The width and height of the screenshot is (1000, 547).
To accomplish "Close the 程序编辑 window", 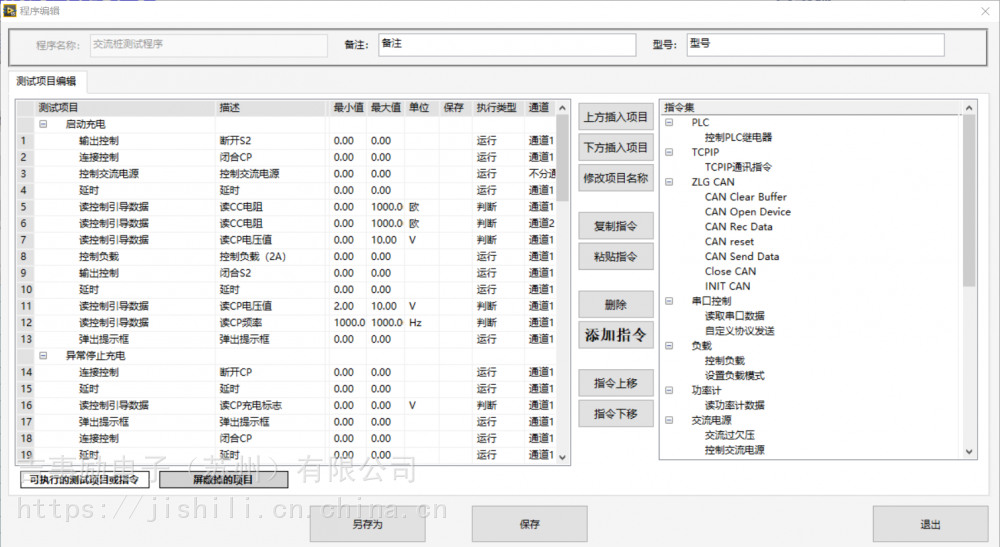I will [981, 10].
